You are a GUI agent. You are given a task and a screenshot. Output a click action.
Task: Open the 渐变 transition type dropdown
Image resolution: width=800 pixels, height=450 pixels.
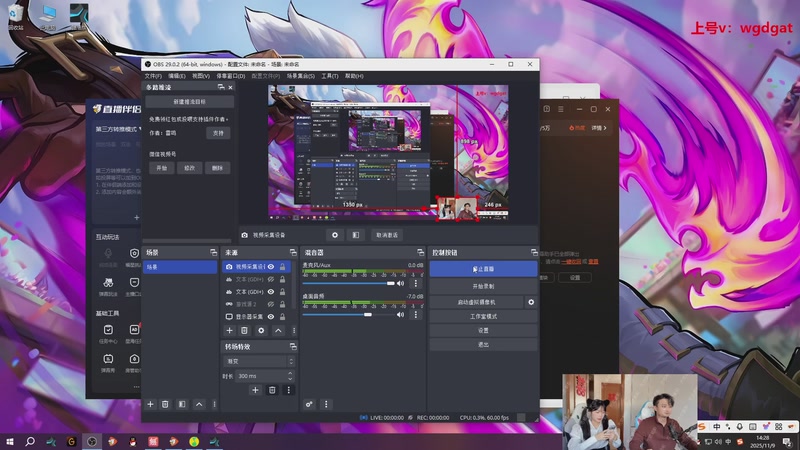click(x=259, y=361)
